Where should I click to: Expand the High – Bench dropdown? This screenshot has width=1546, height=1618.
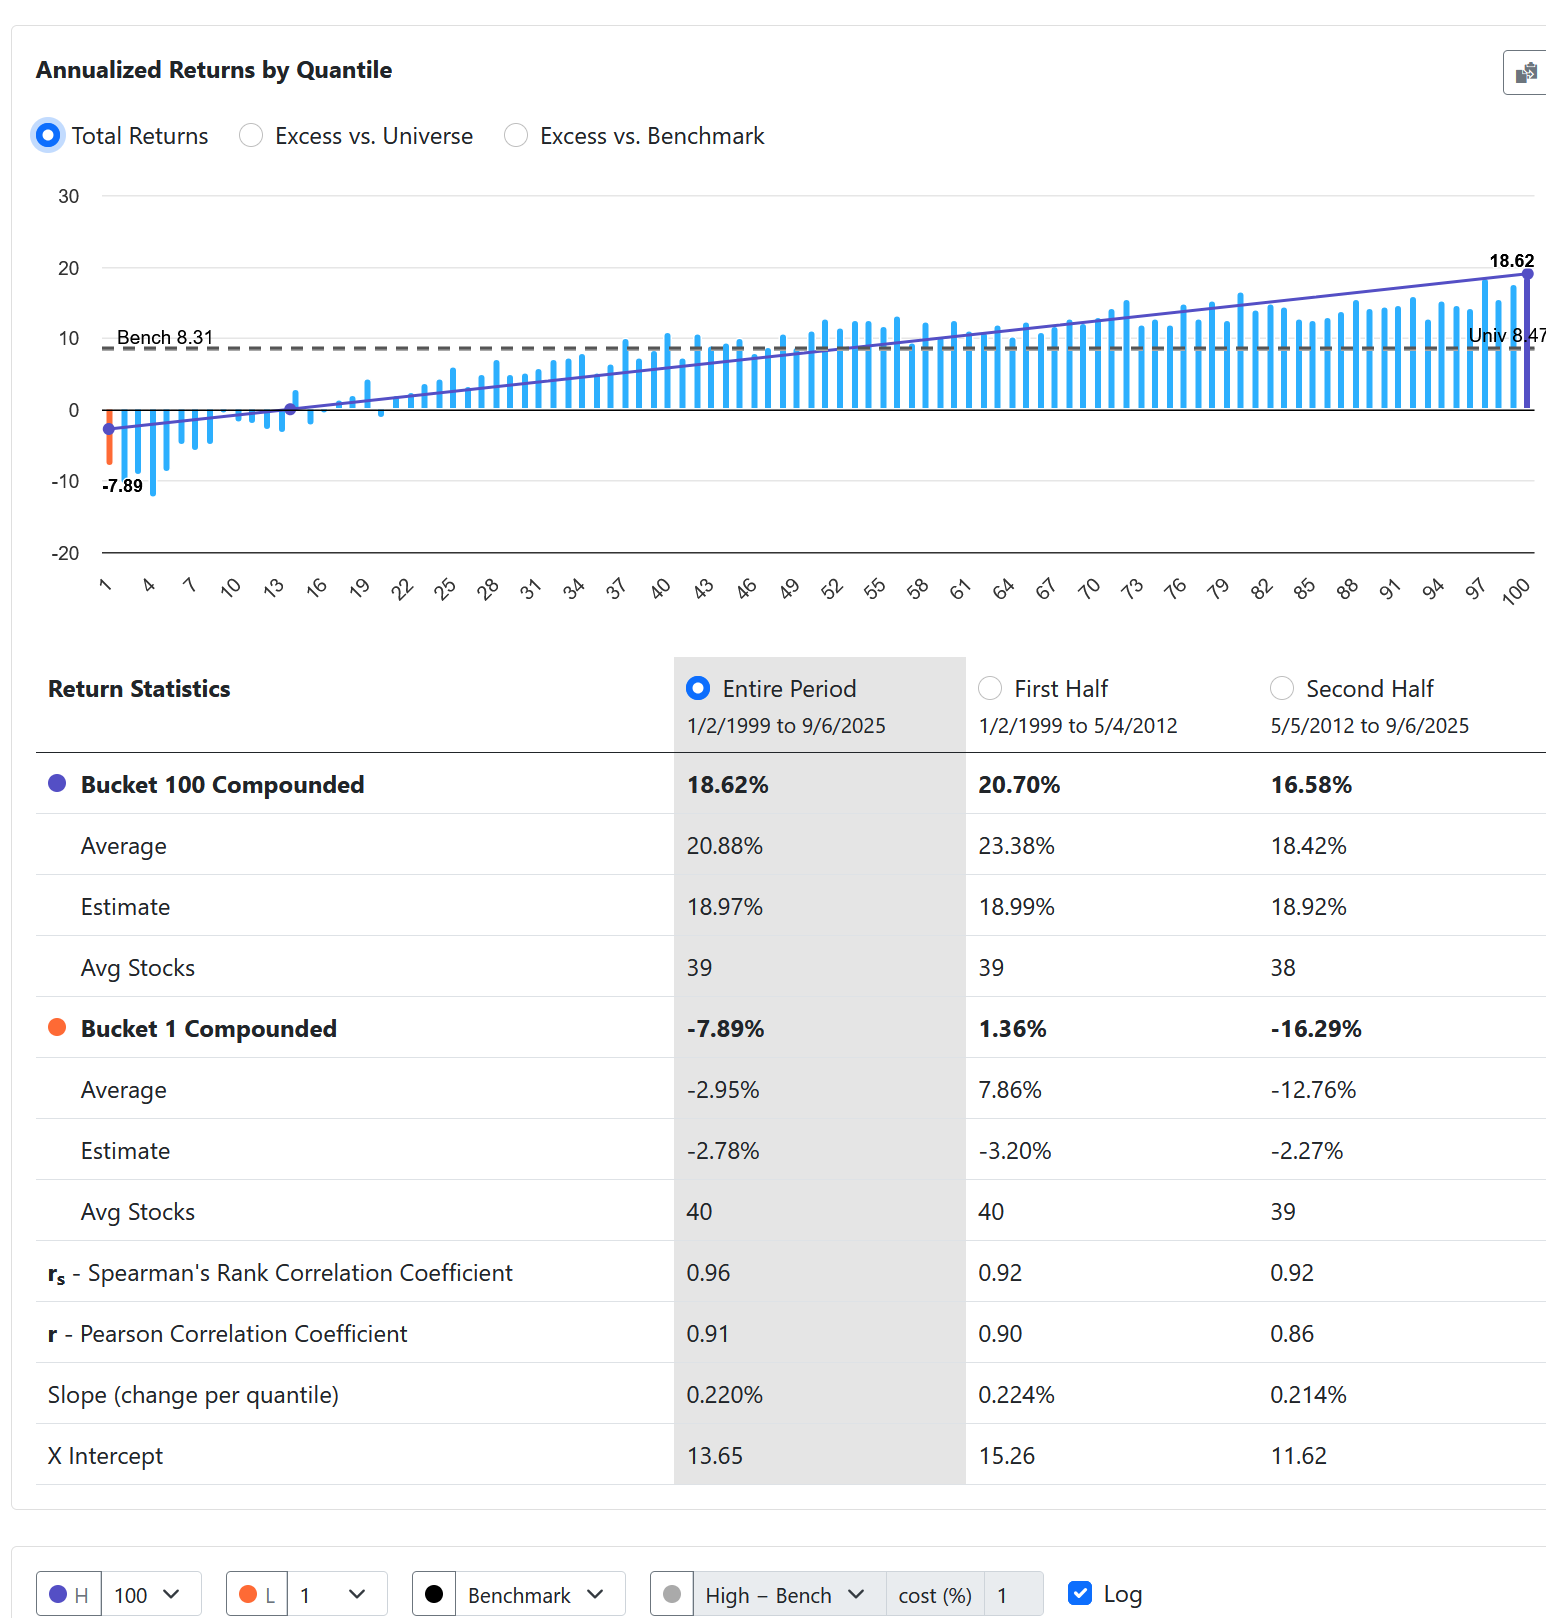pos(785,1594)
